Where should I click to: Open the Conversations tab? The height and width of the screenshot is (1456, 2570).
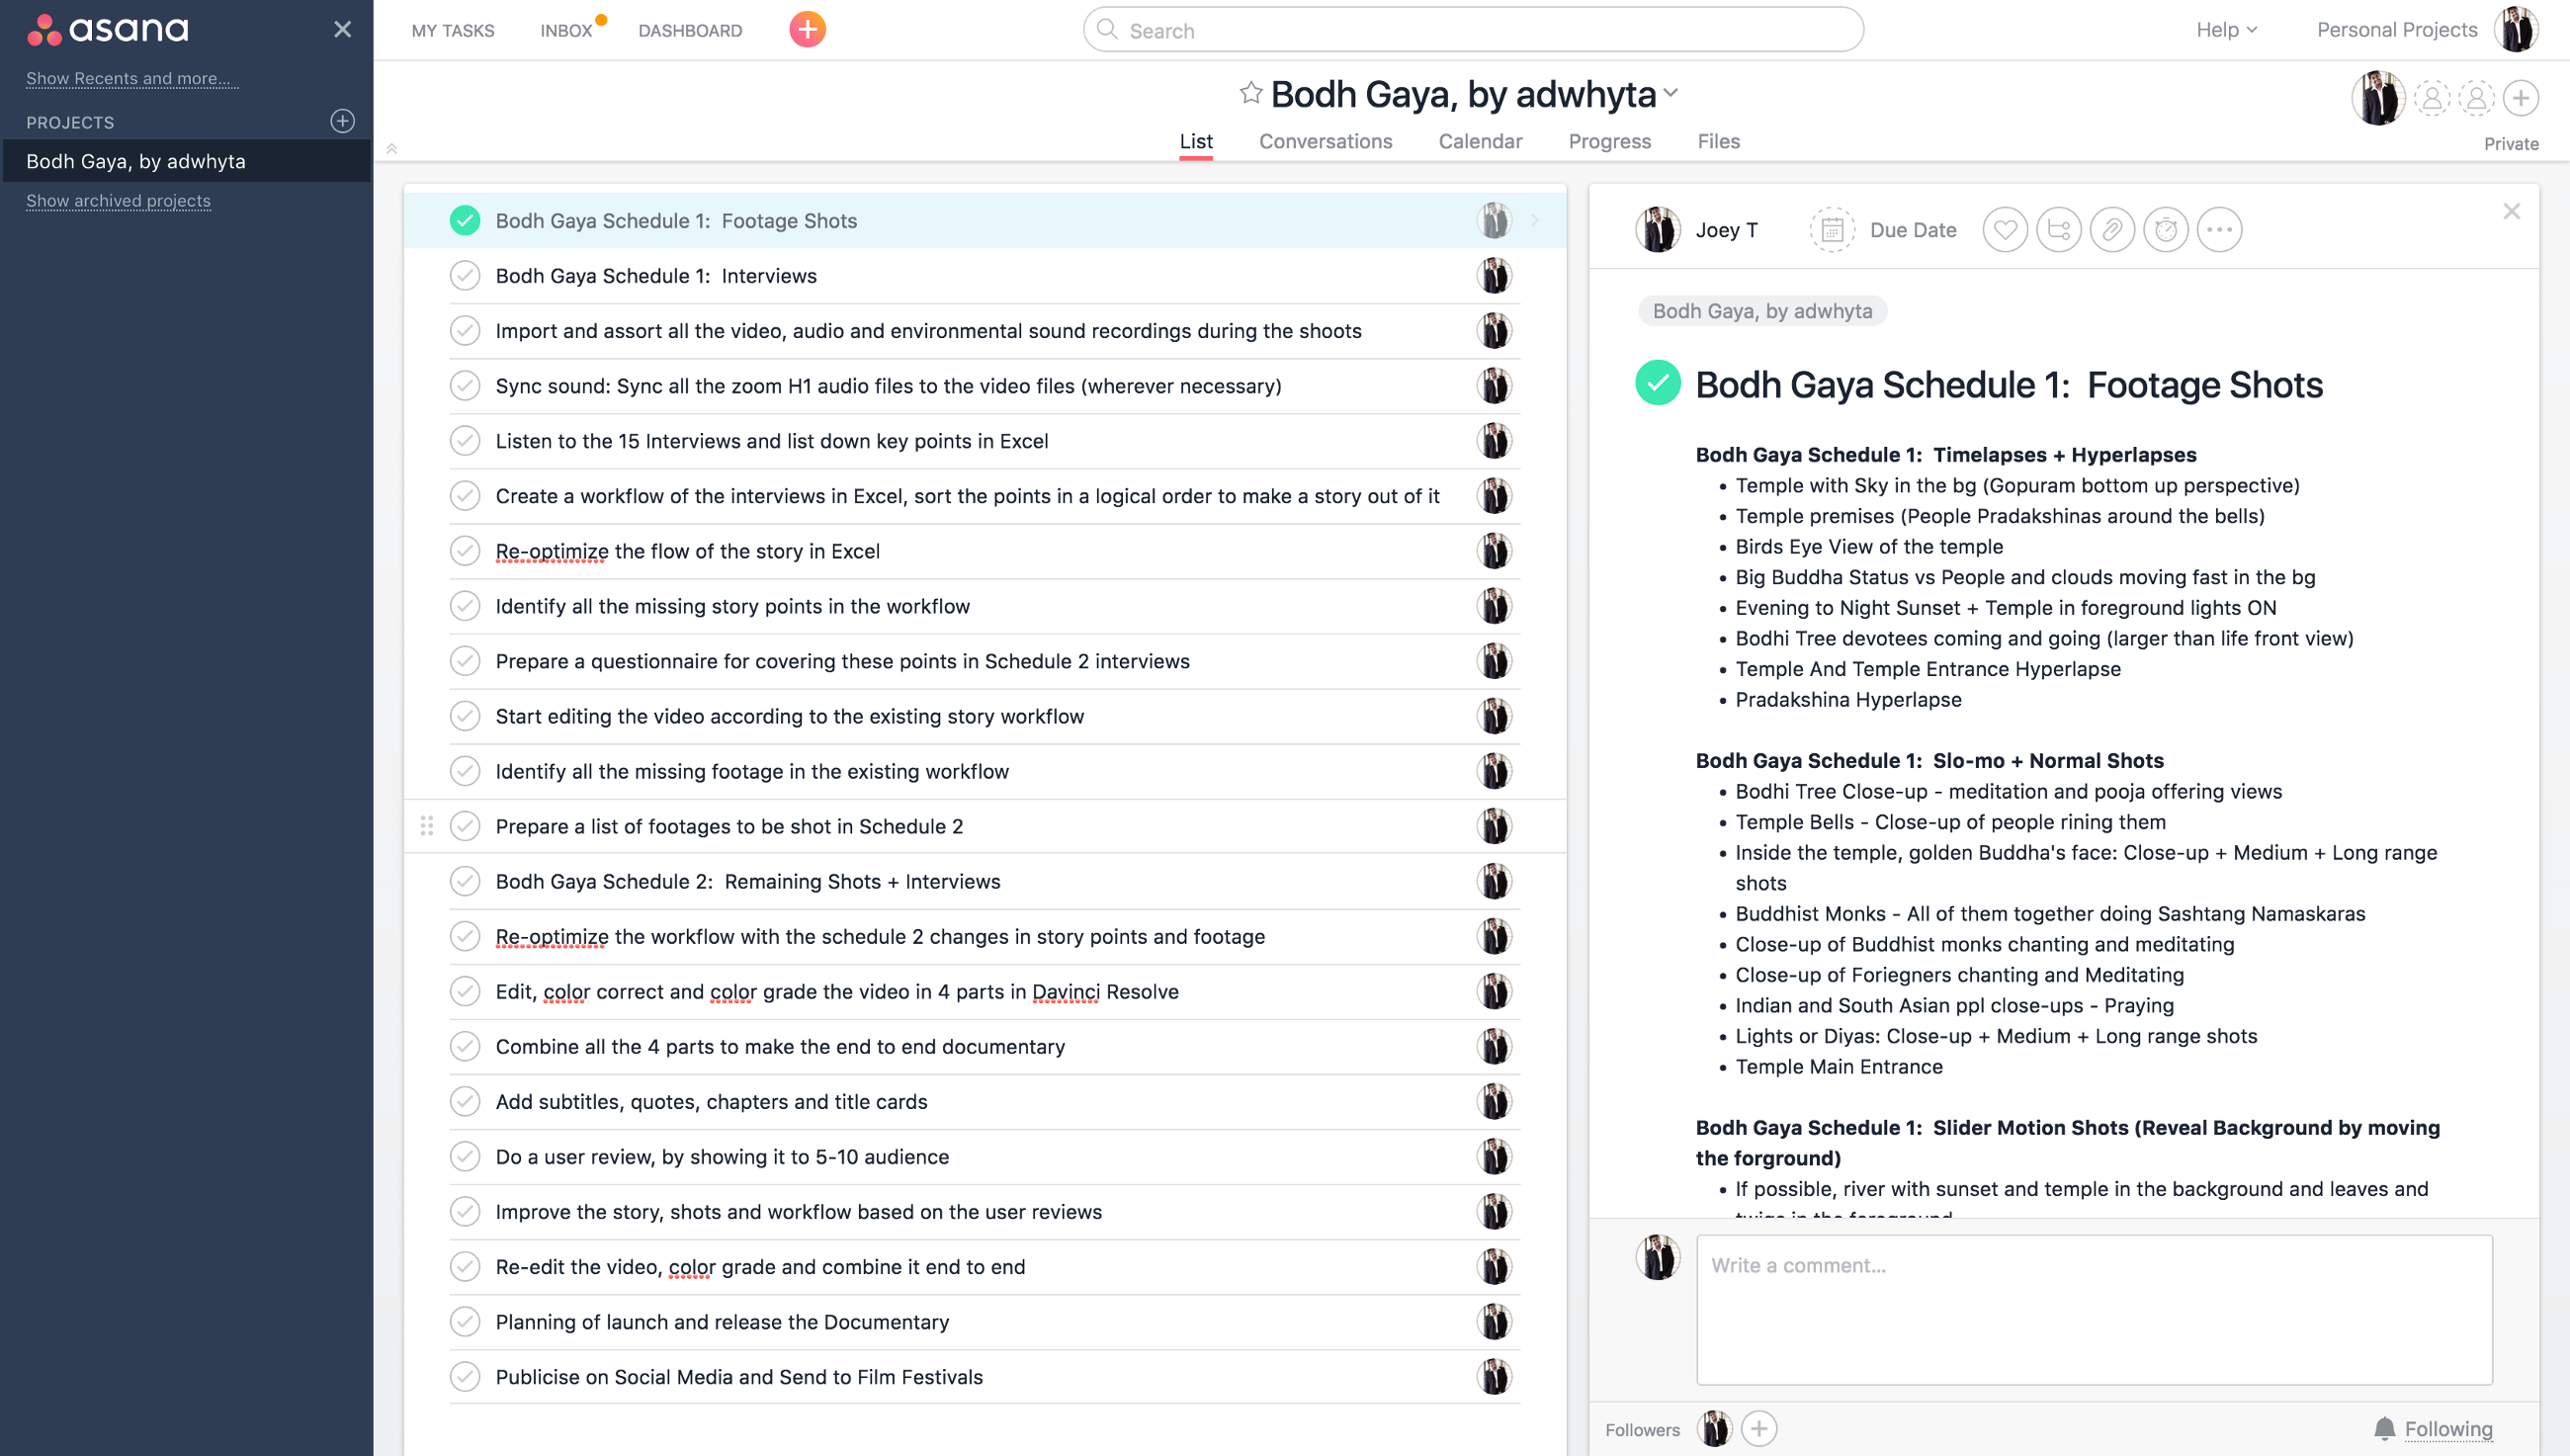[x=1325, y=141]
